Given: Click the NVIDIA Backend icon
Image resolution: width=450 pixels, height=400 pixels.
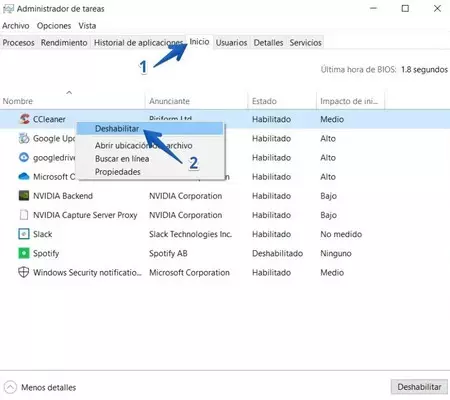Looking at the screenshot, I should 24,196.
